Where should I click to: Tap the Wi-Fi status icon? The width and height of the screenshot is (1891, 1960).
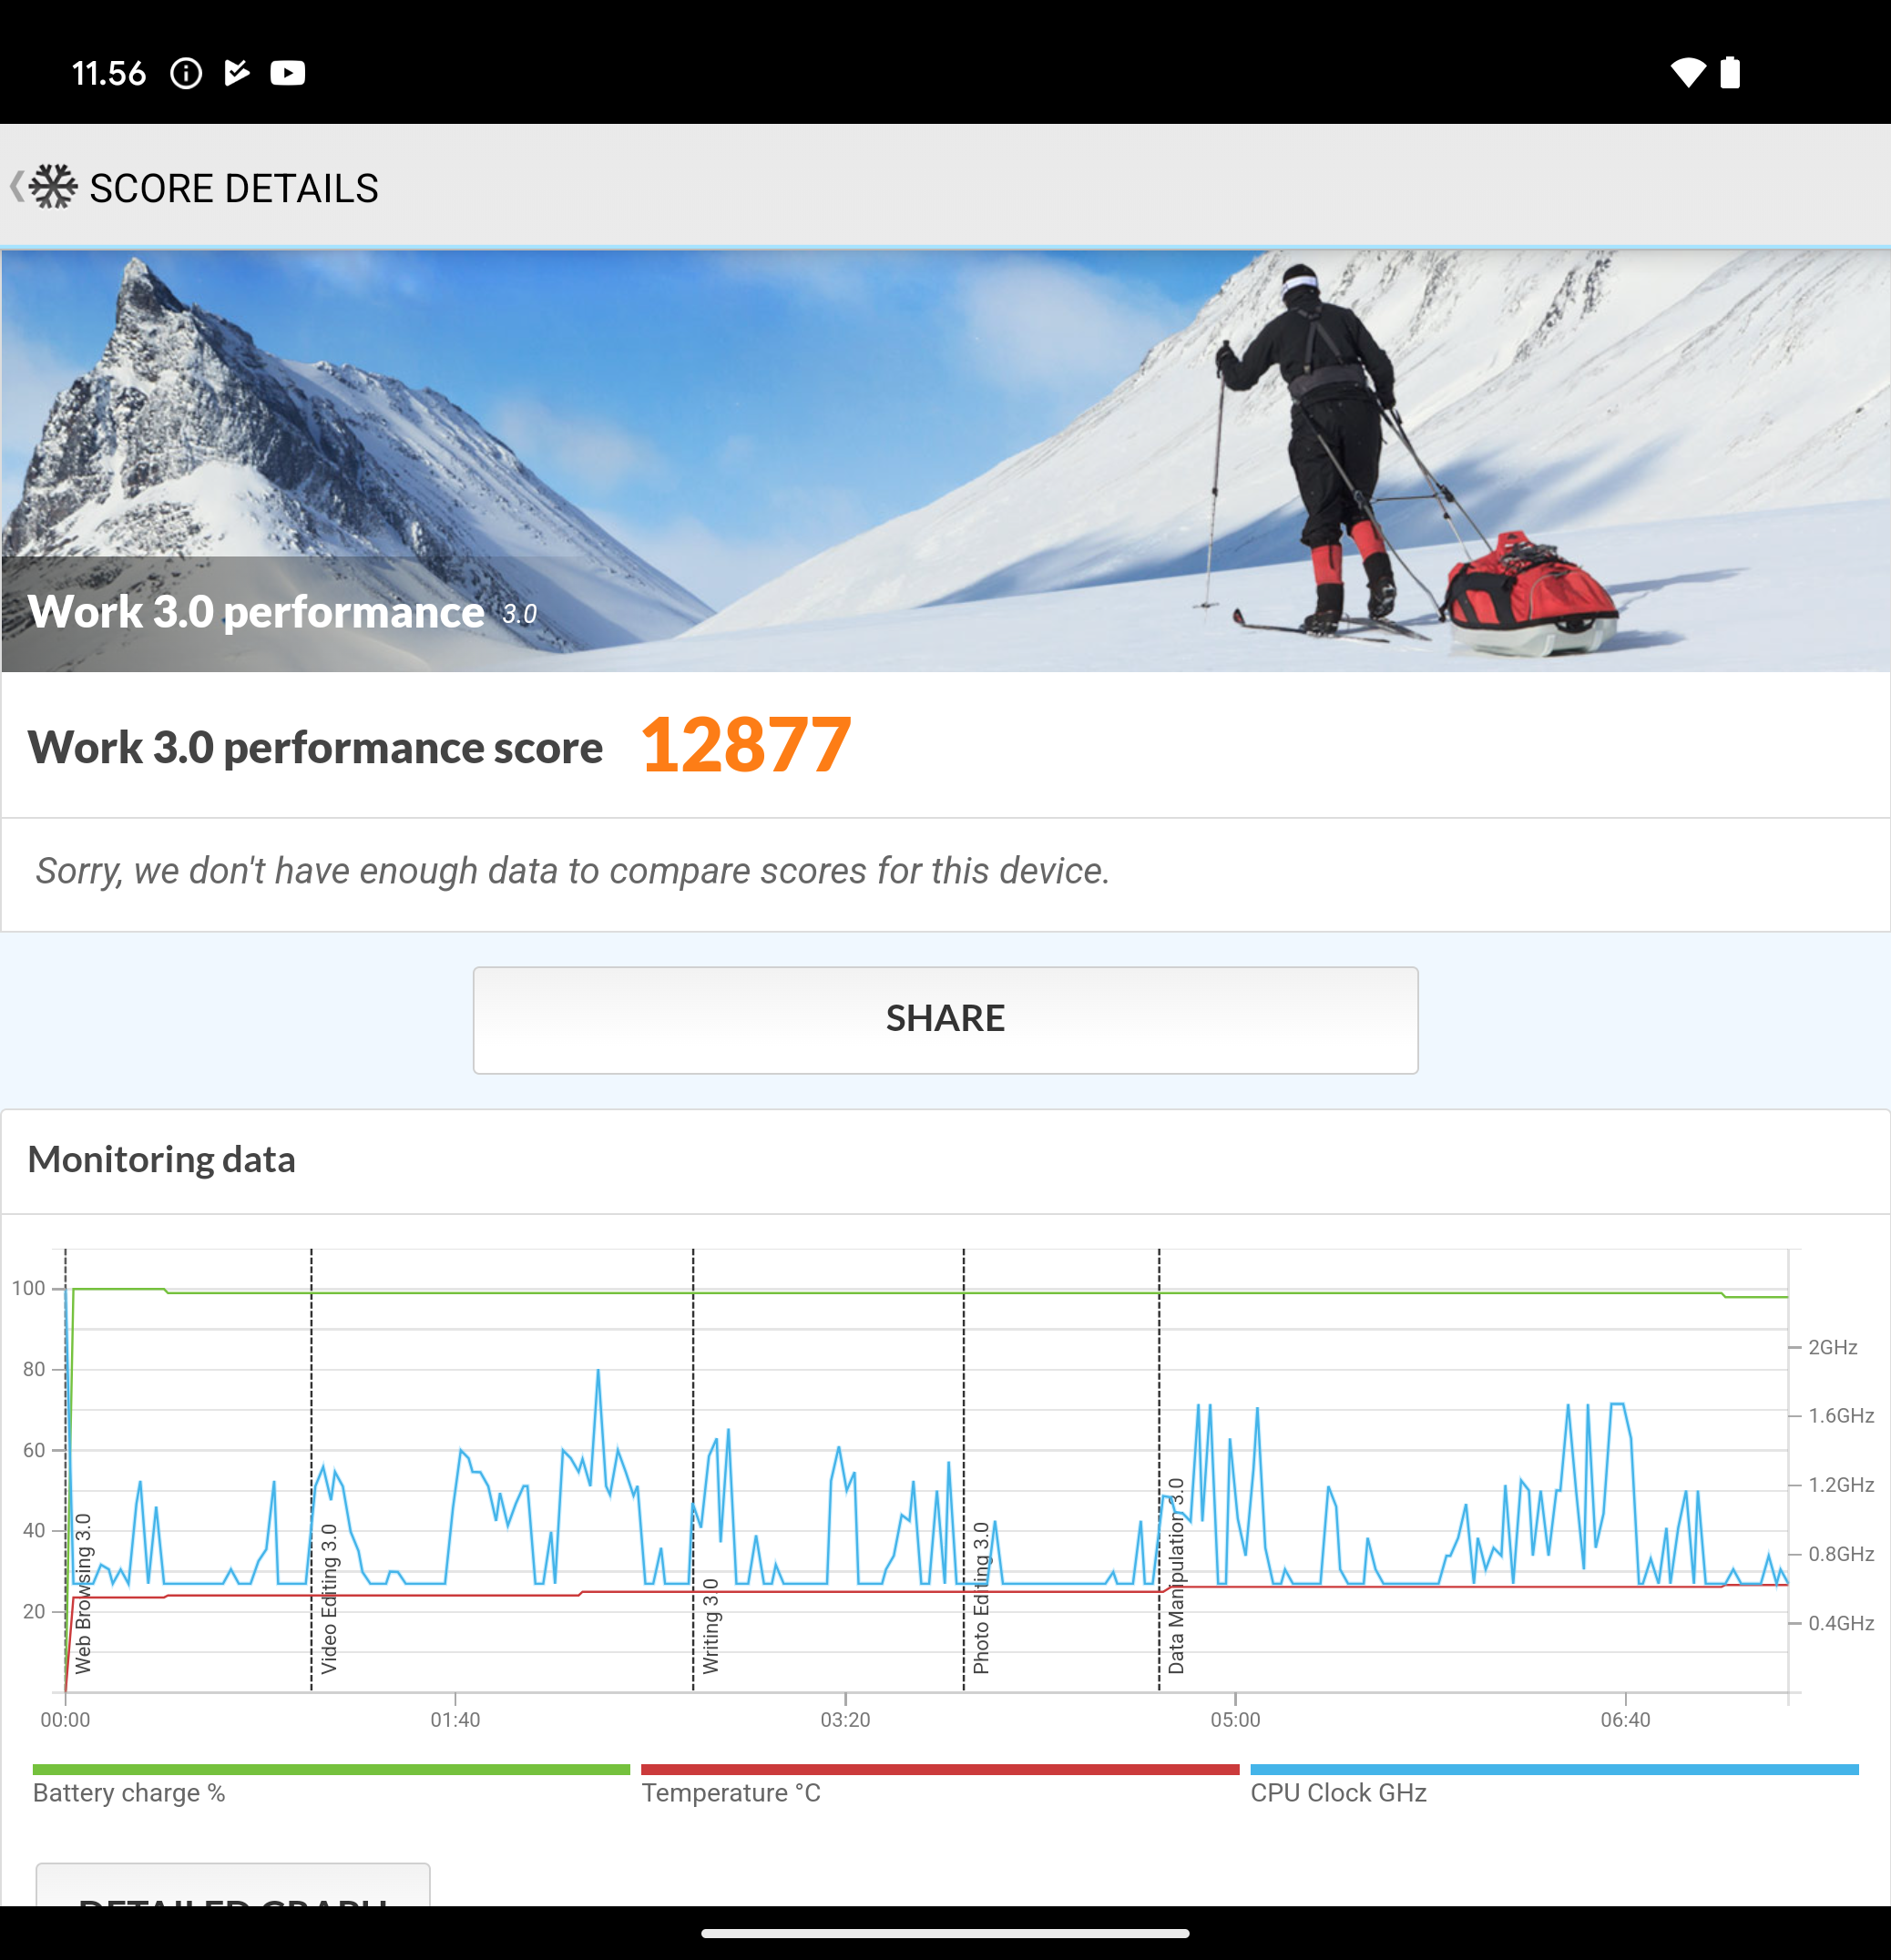[x=1688, y=73]
